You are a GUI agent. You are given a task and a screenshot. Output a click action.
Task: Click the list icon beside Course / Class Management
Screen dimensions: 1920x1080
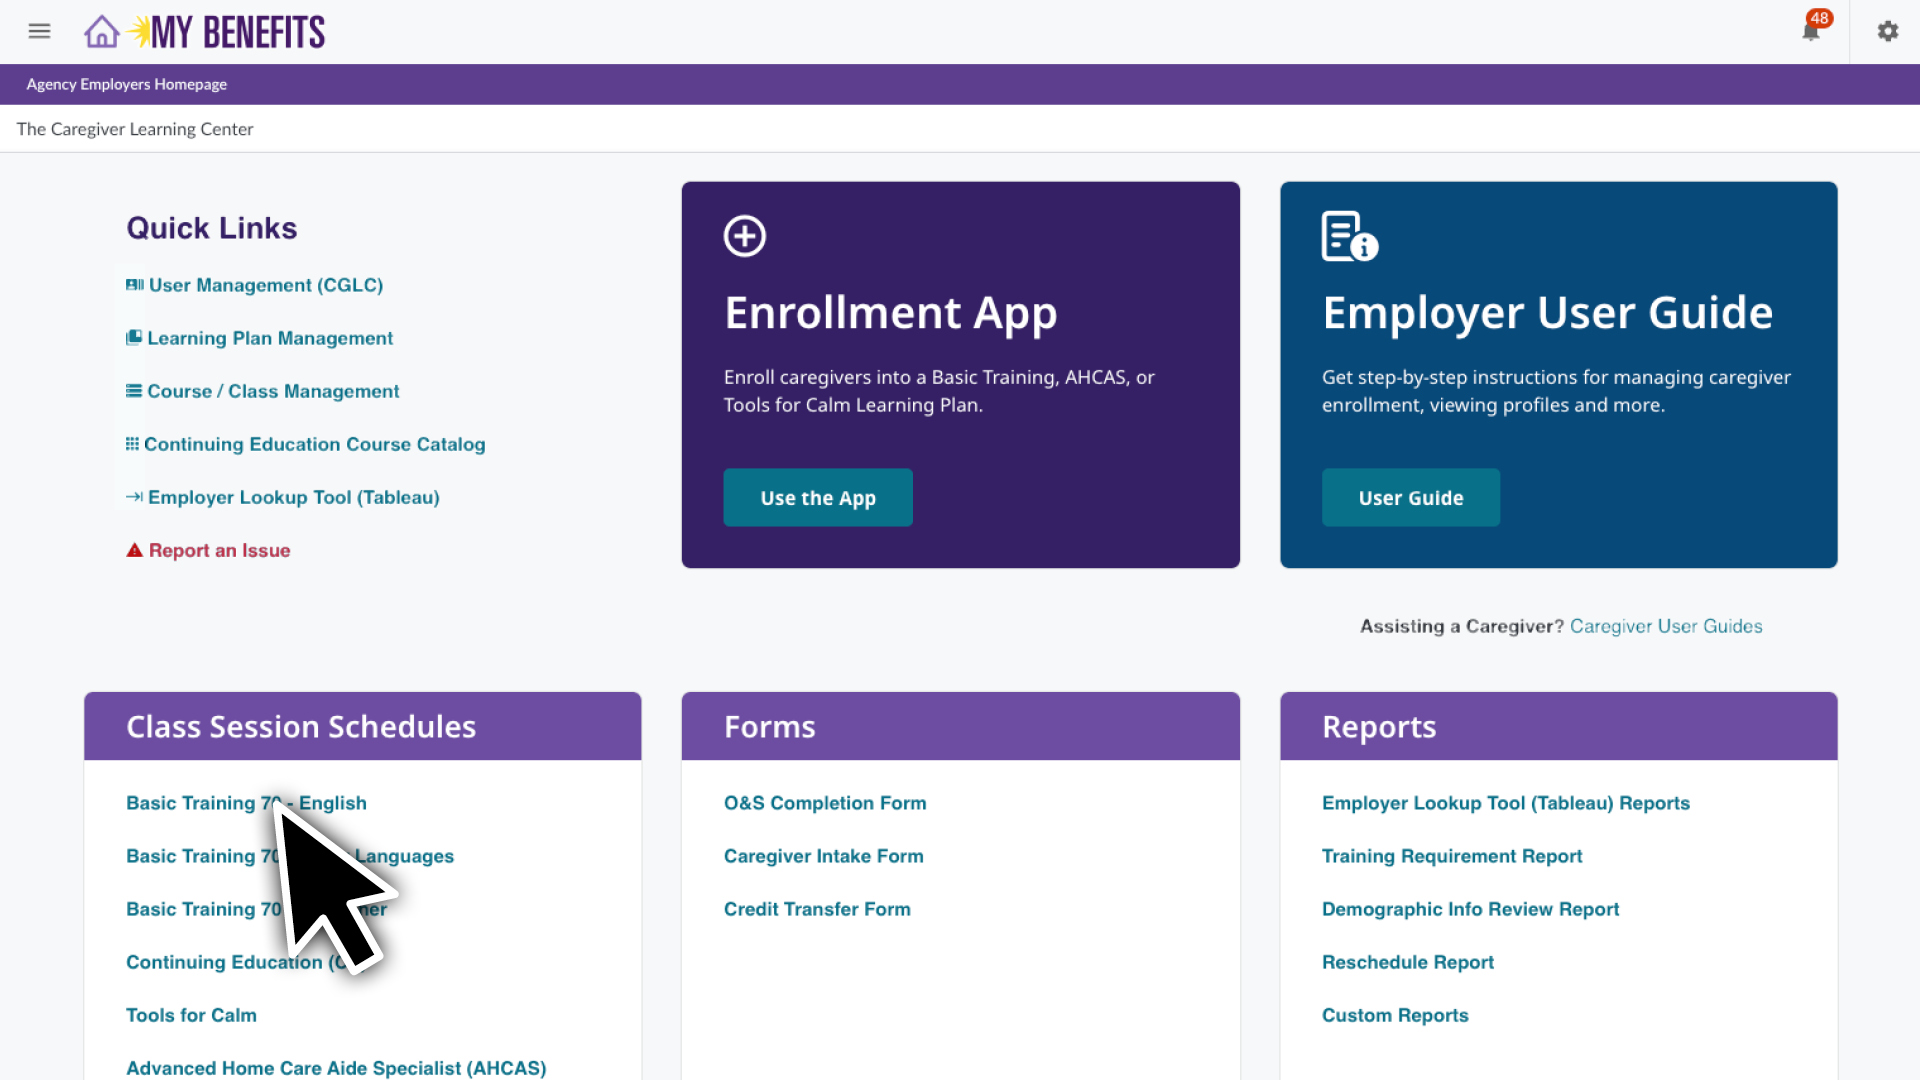pyautogui.click(x=133, y=390)
